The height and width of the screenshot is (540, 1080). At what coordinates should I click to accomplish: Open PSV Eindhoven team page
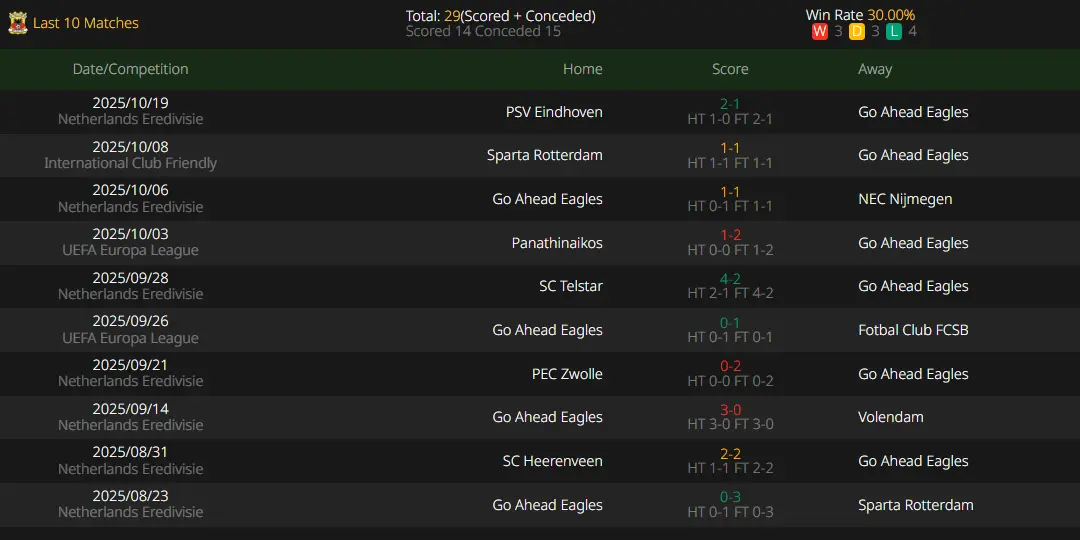click(x=554, y=112)
